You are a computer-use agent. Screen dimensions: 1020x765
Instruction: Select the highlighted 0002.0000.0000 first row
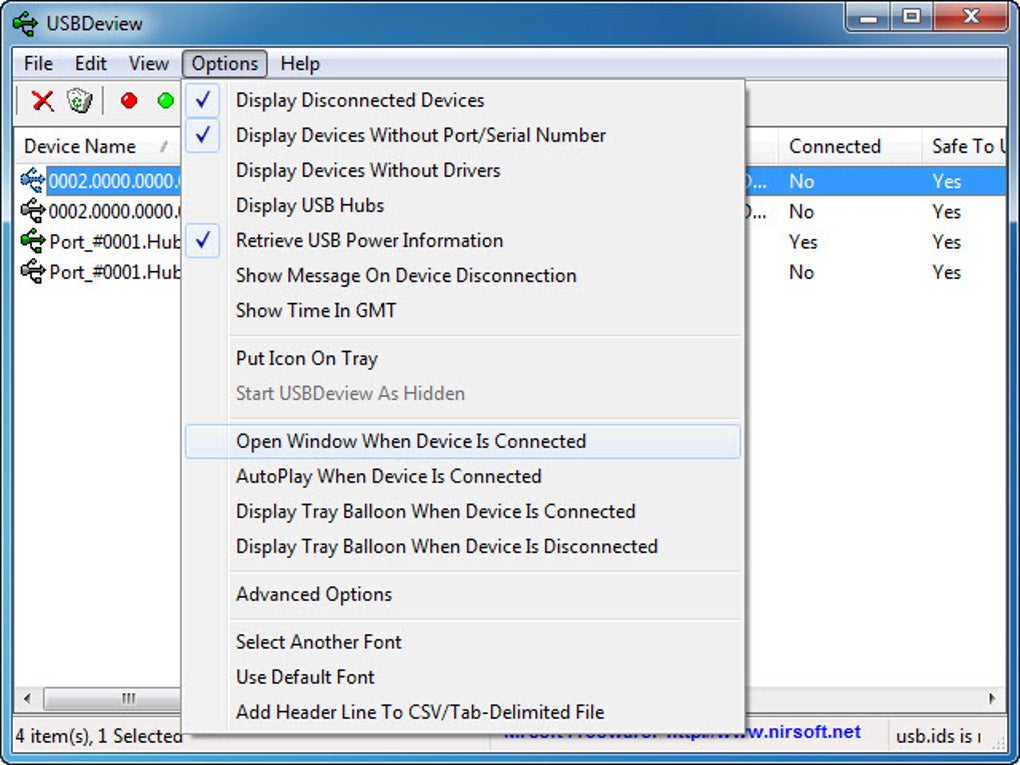coord(114,181)
